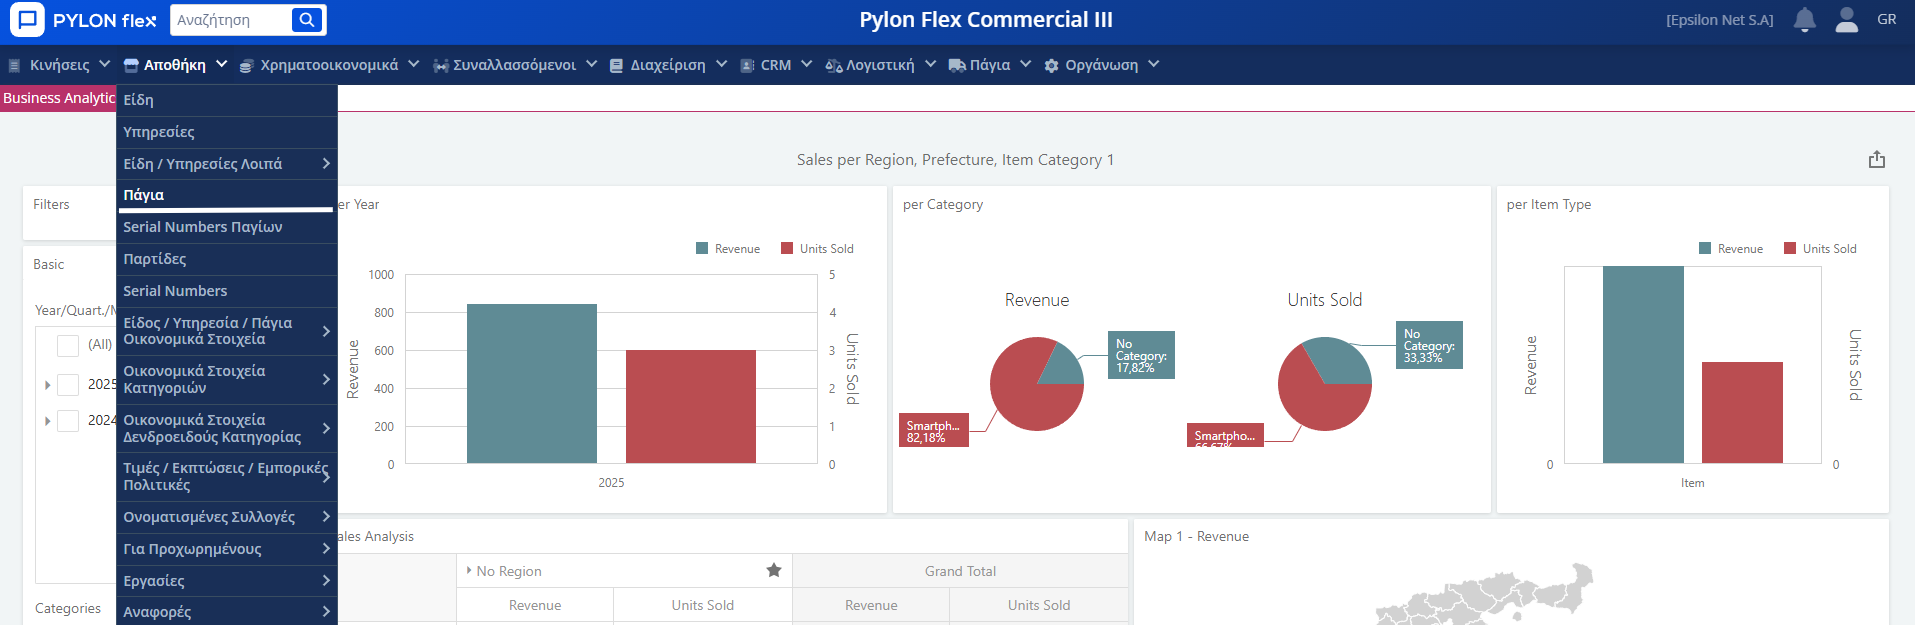
Task: Tick the 2025 year checkbox
Action: point(68,384)
